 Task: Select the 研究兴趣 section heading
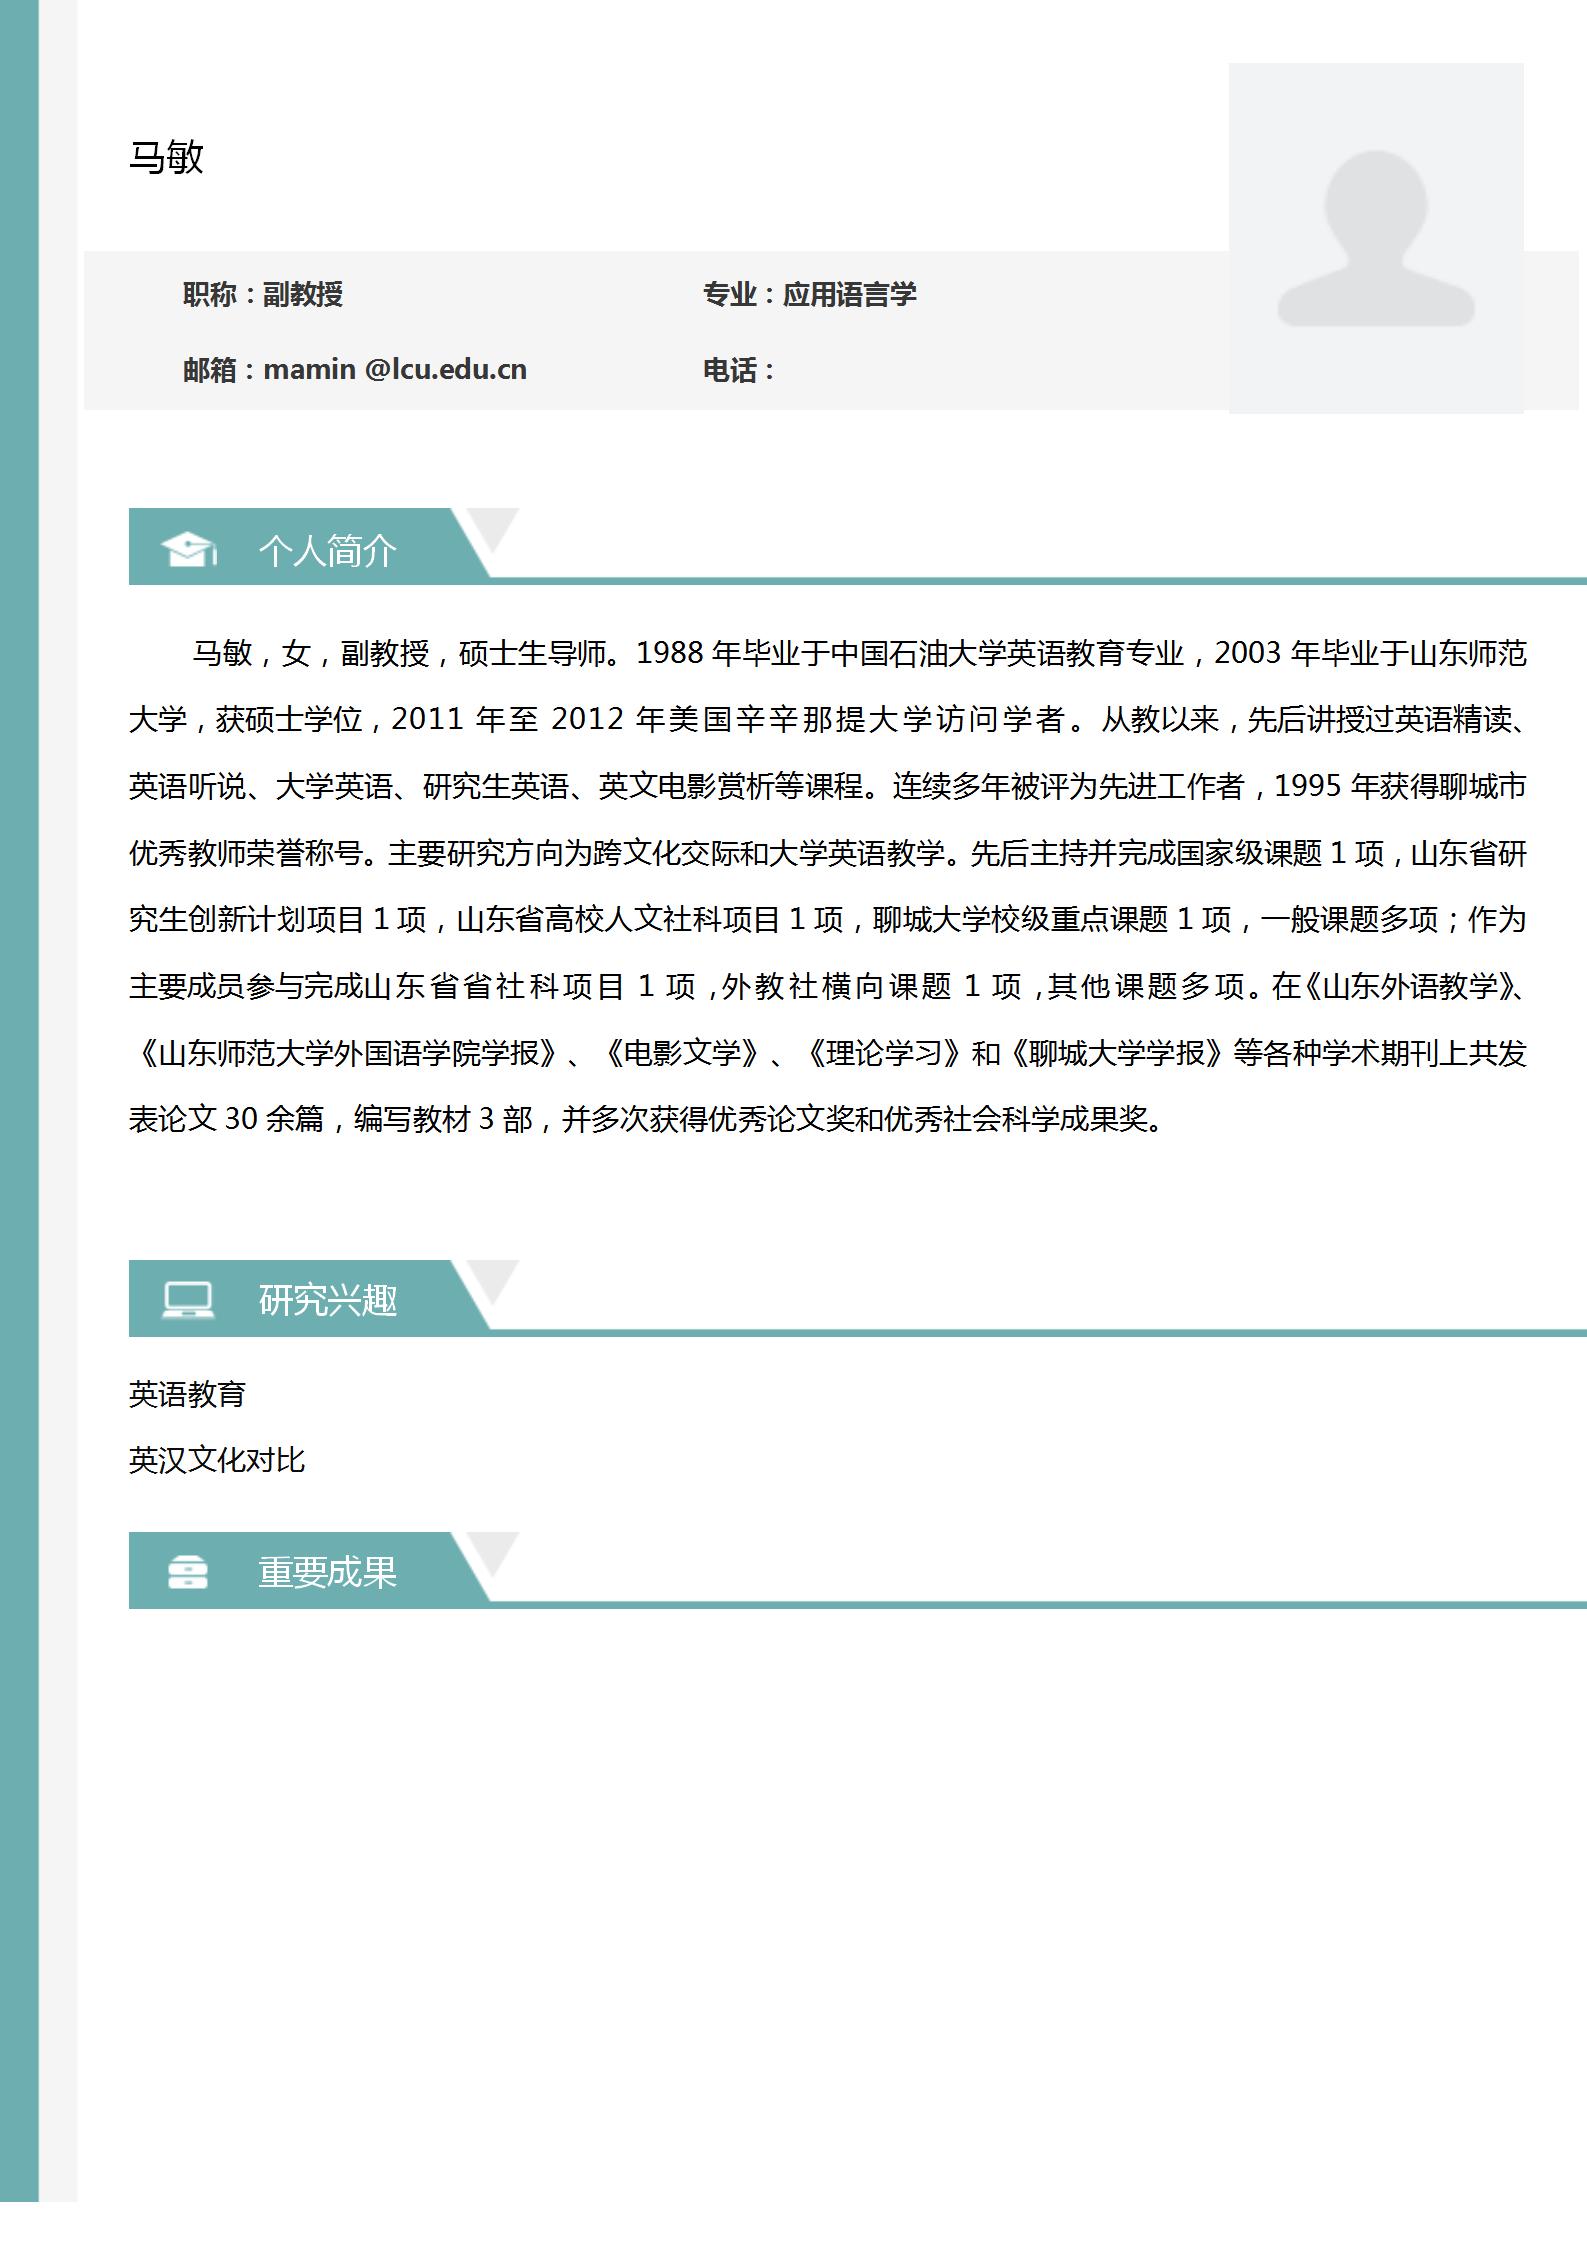327,1300
